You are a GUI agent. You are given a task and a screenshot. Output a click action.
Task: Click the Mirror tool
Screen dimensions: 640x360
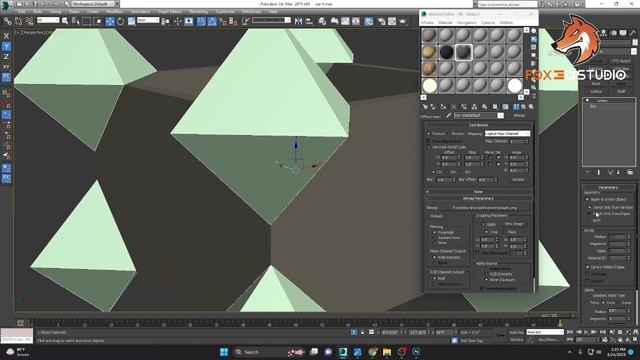(298, 21)
